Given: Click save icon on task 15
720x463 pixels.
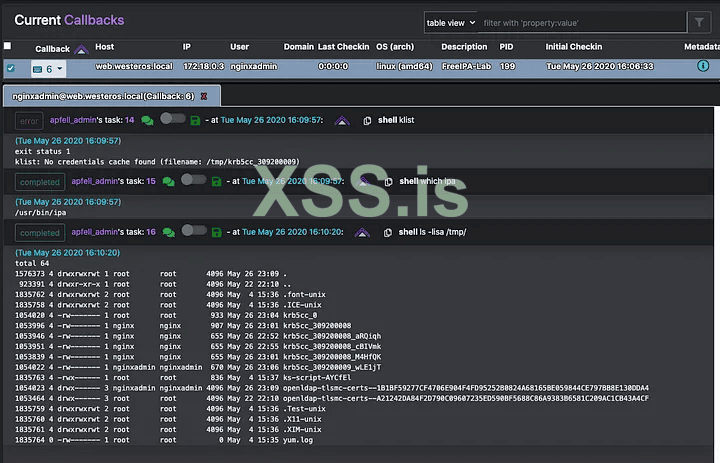Looking at the screenshot, I should (x=216, y=181).
